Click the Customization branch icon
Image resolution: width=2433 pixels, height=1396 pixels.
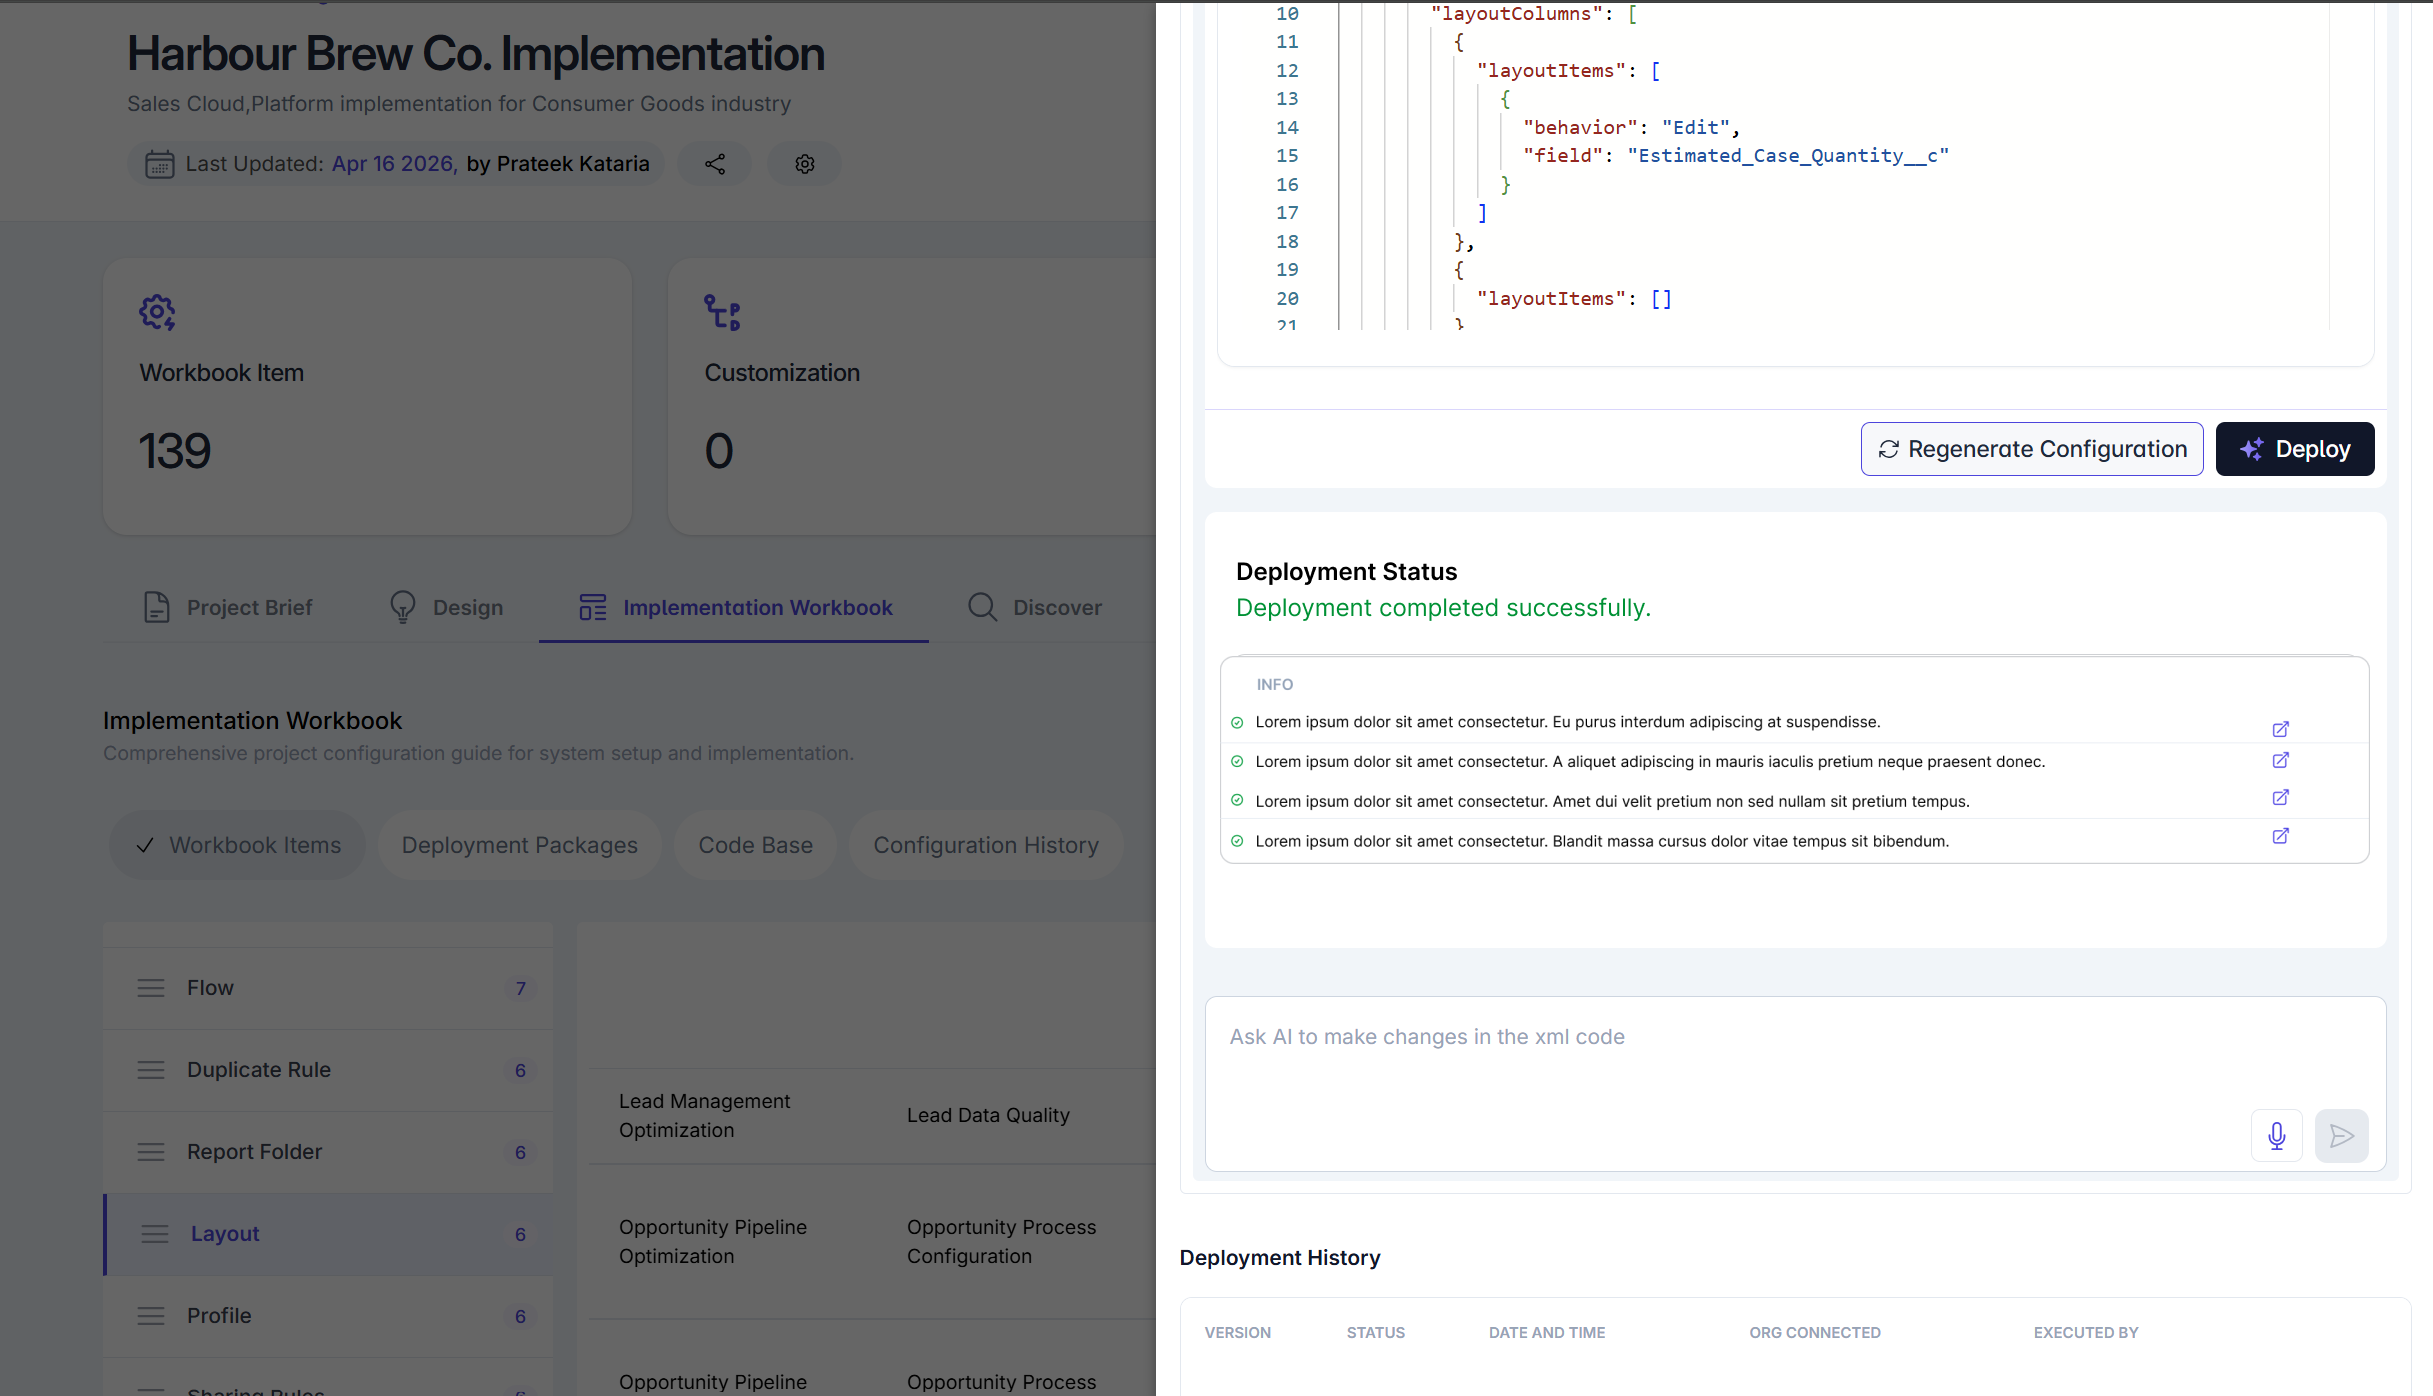pos(722,313)
